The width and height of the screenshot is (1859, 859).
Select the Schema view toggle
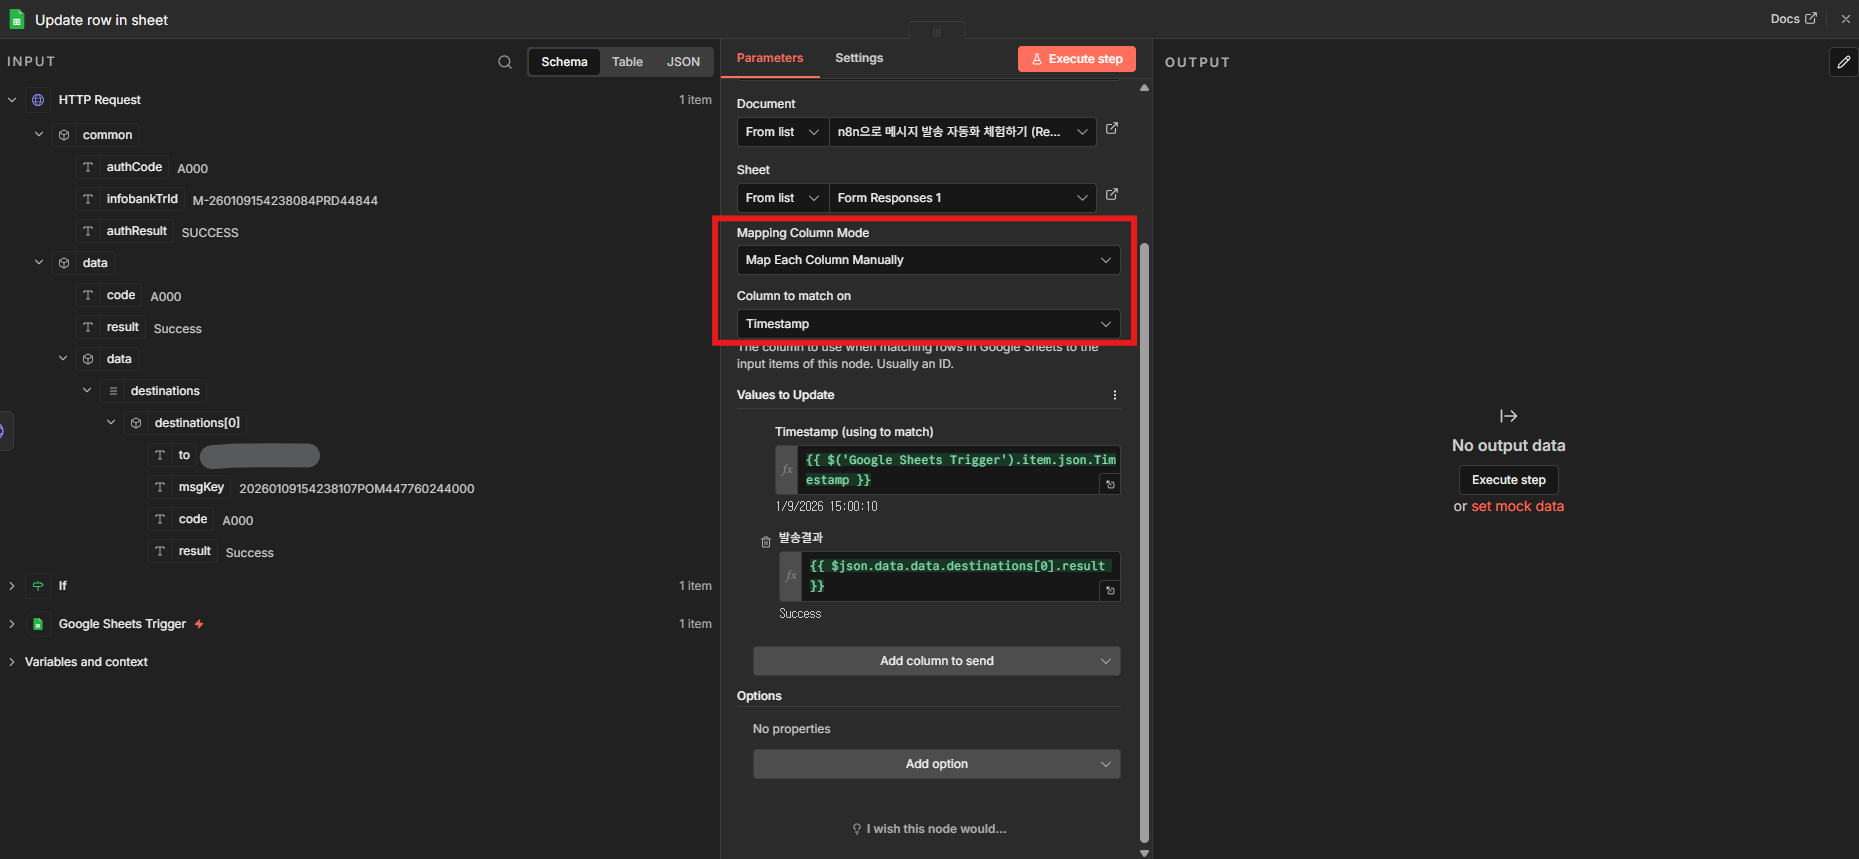[564, 62]
